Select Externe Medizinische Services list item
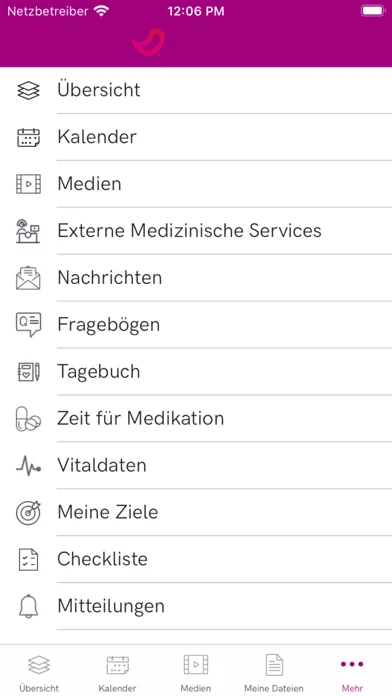Image resolution: width=392 pixels, height=696 pixels. pyautogui.click(x=196, y=231)
